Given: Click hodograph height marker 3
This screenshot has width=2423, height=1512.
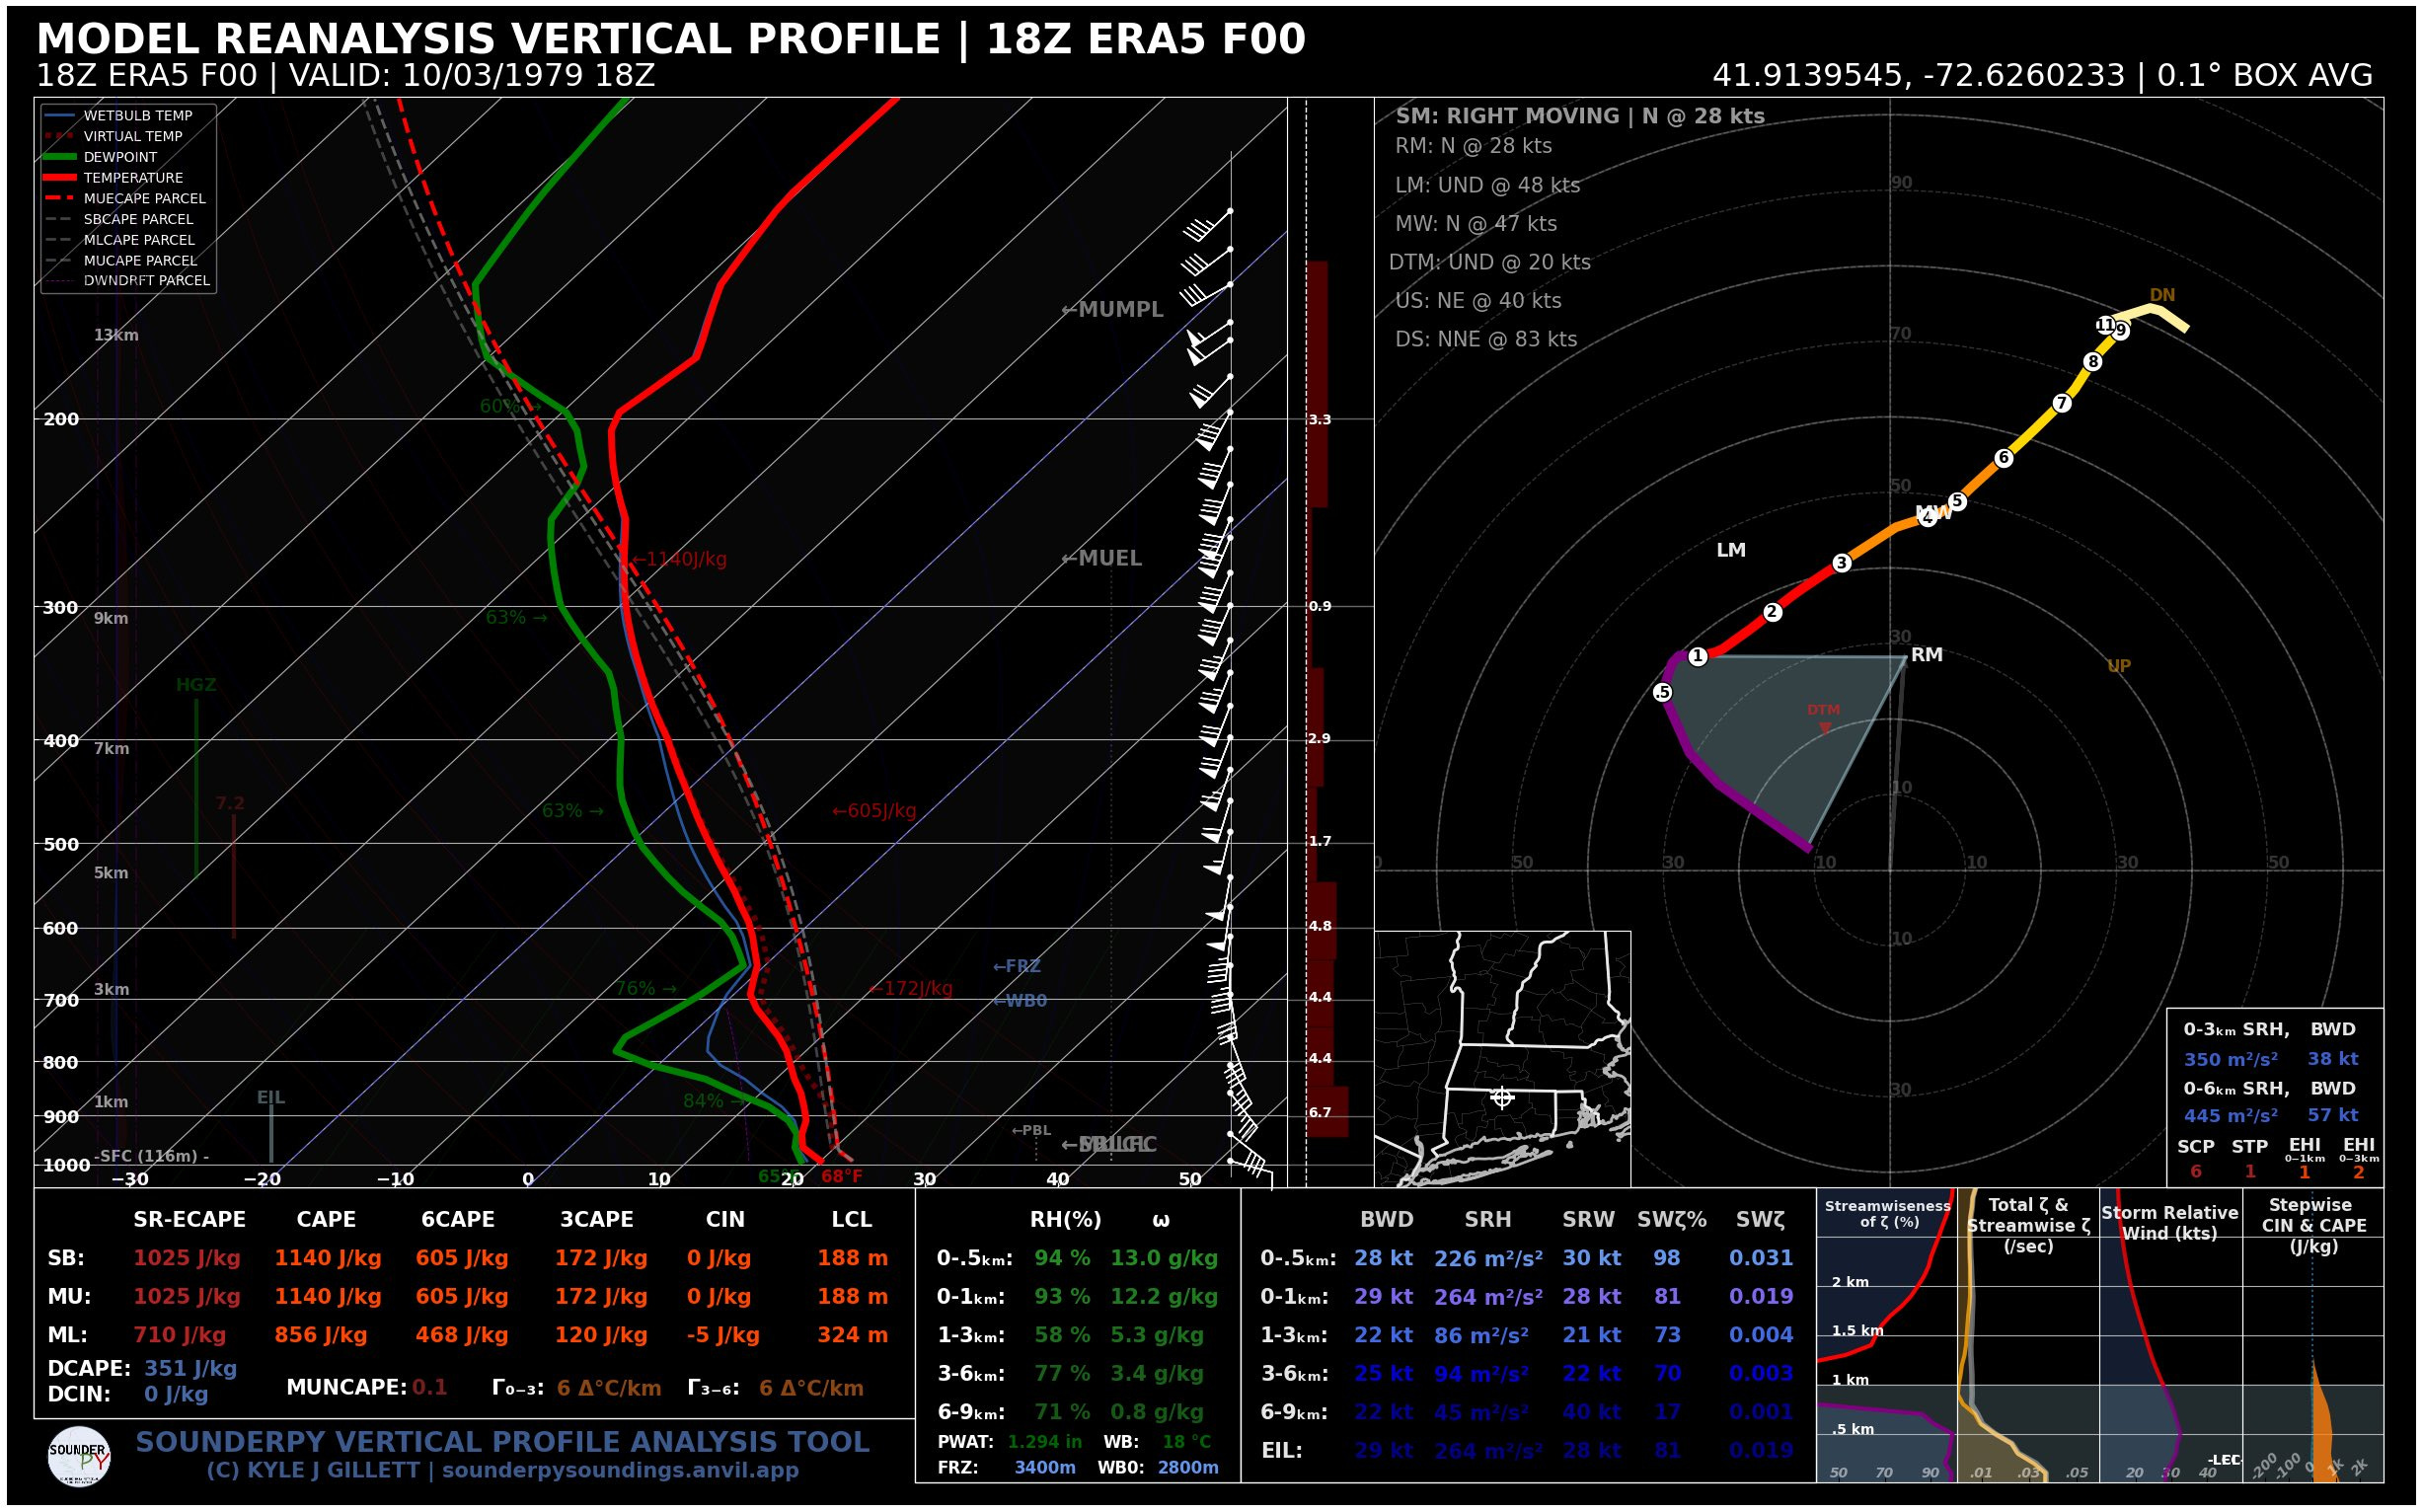Looking at the screenshot, I should [x=1842, y=563].
